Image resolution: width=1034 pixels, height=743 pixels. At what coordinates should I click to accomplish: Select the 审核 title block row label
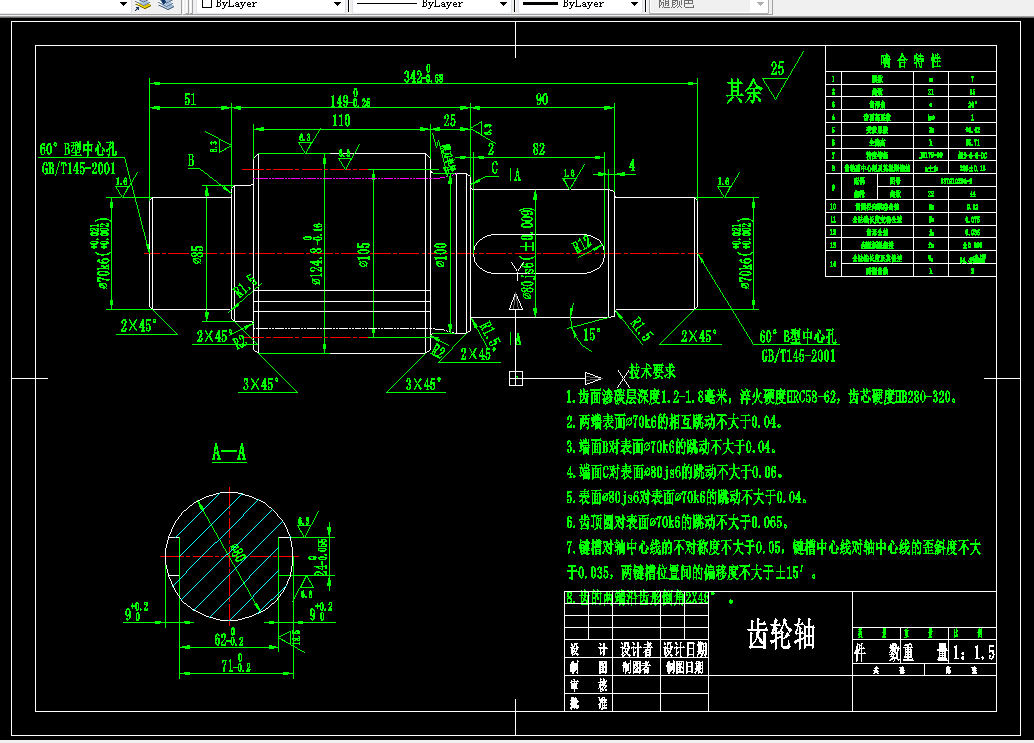[588, 685]
